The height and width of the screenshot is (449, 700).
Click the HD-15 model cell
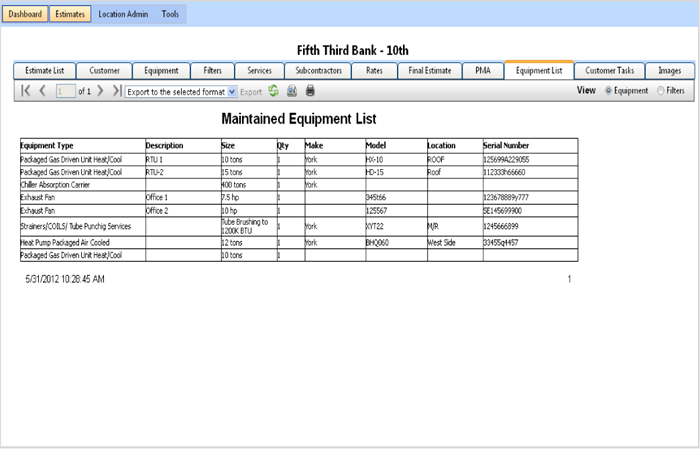[396, 172]
